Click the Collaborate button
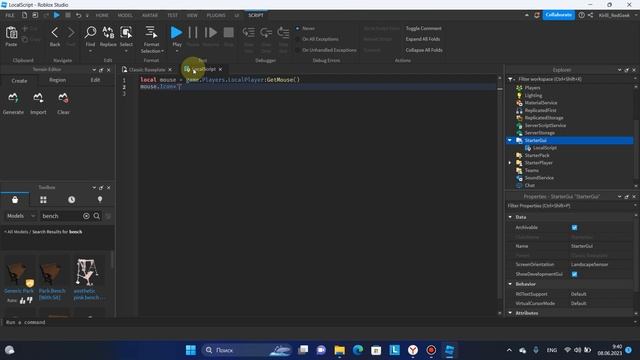The height and width of the screenshot is (360, 640). click(x=558, y=15)
